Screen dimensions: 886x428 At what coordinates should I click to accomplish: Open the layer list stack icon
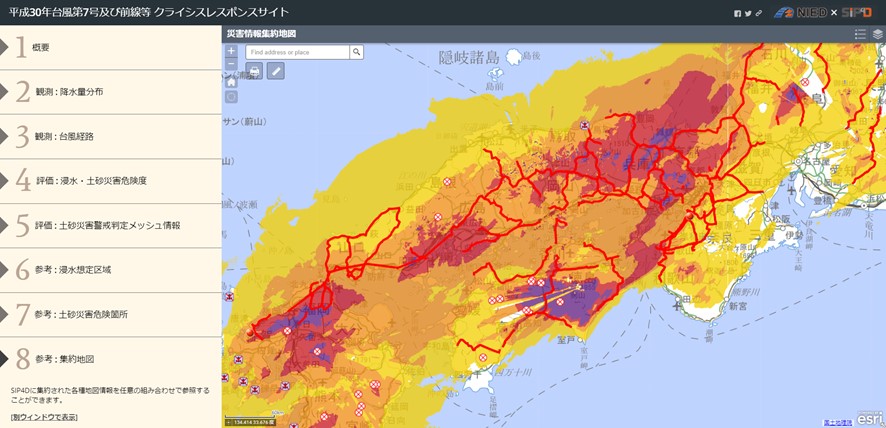click(877, 33)
